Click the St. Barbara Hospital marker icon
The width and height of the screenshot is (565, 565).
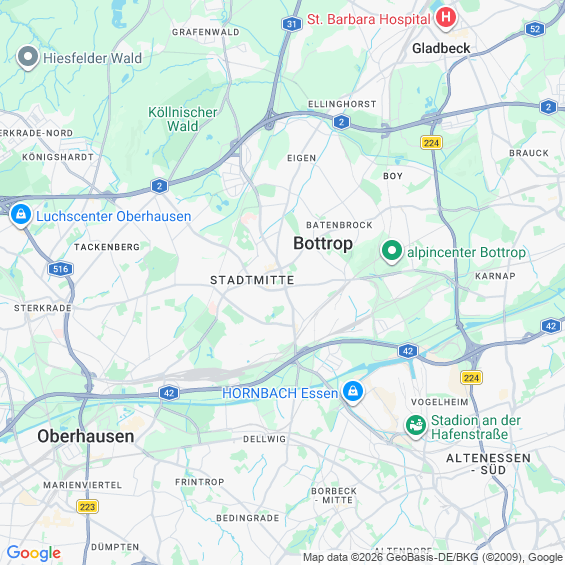(x=446, y=19)
